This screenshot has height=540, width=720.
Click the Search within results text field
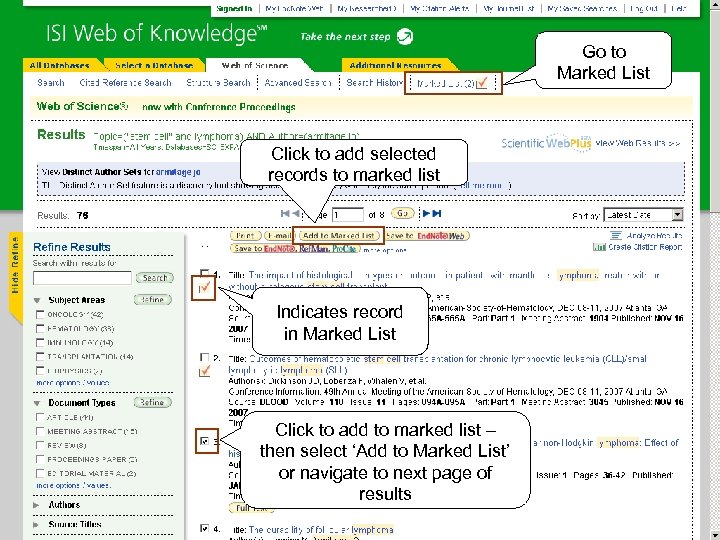click(82, 278)
